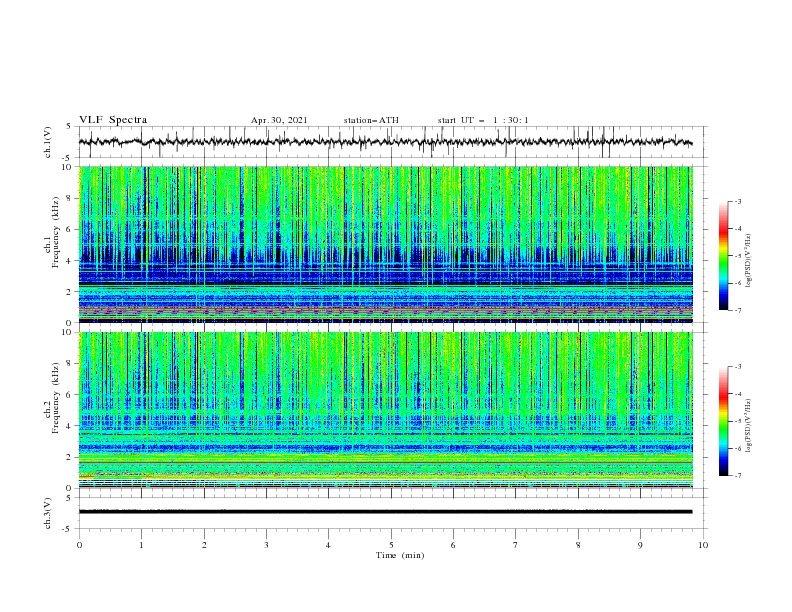This screenshot has height=612, width=792.
Task: Click the ch.3 flat black waveform trace
Action: pos(385,512)
